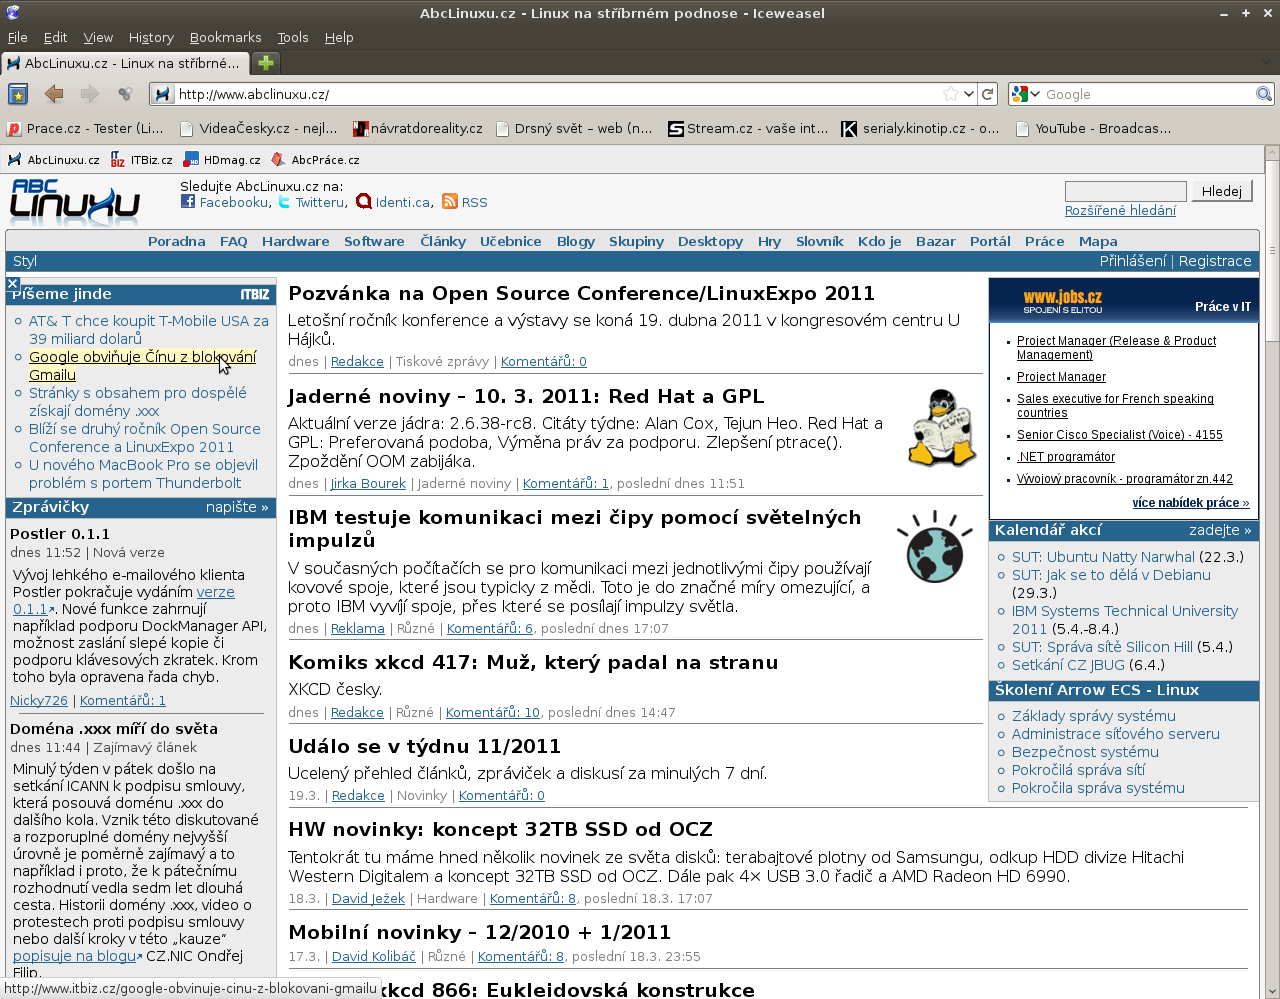Click the IBM globe image
The image size is (1280, 999).
(935, 547)
